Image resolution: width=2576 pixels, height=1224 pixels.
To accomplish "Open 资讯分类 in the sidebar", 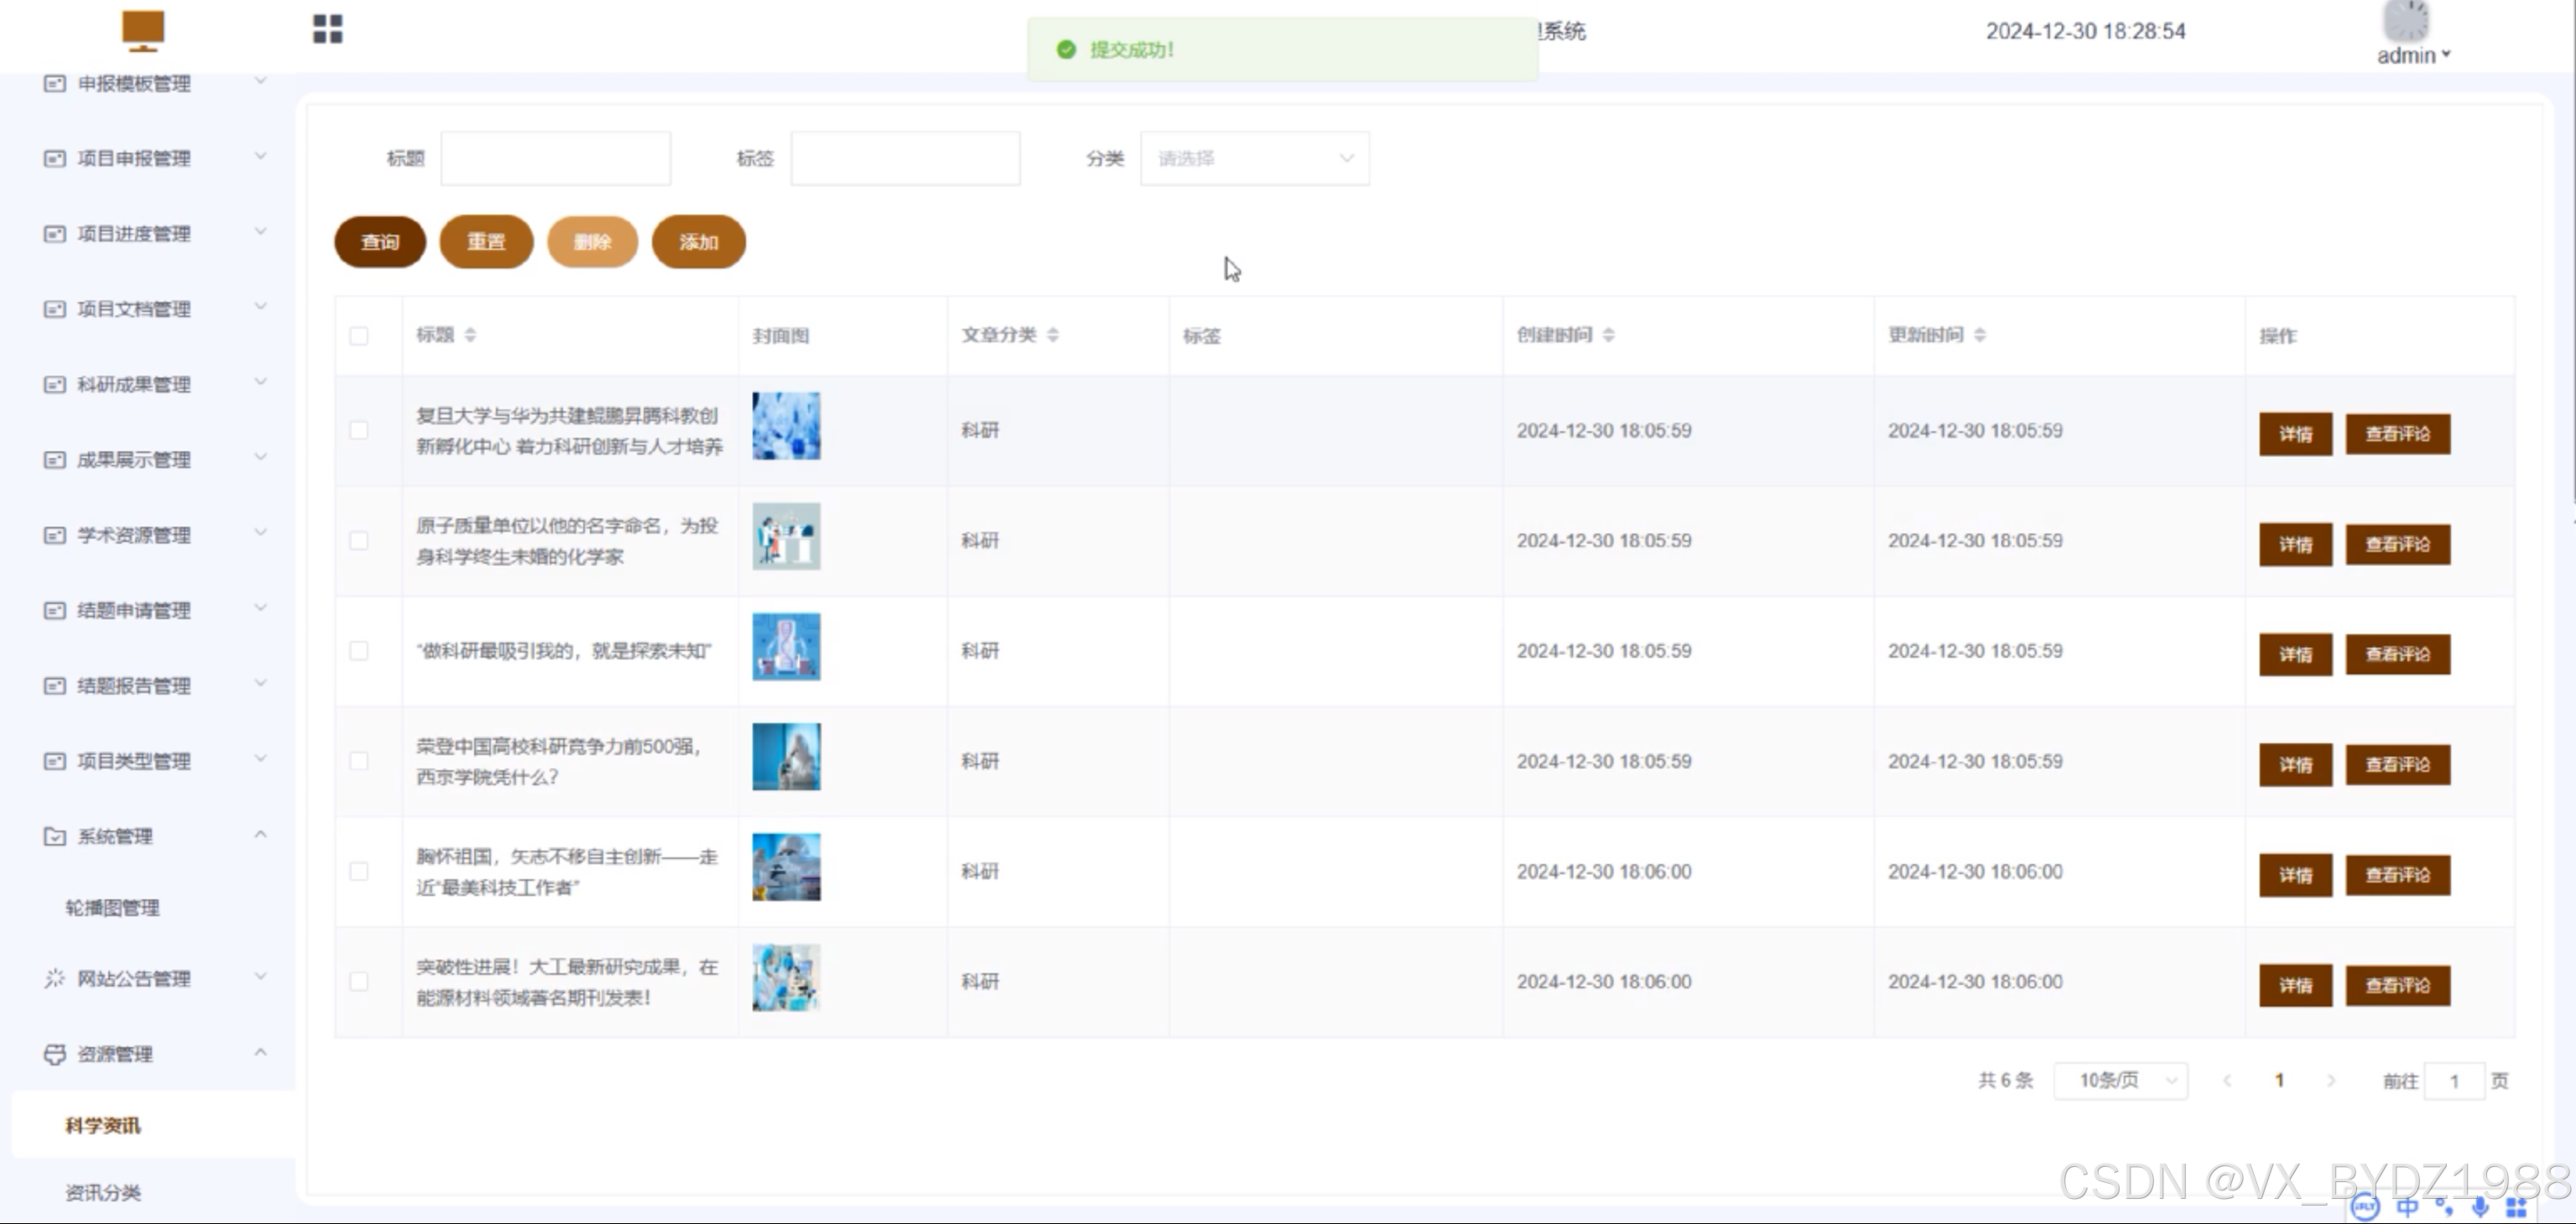I will (103, 1192).
